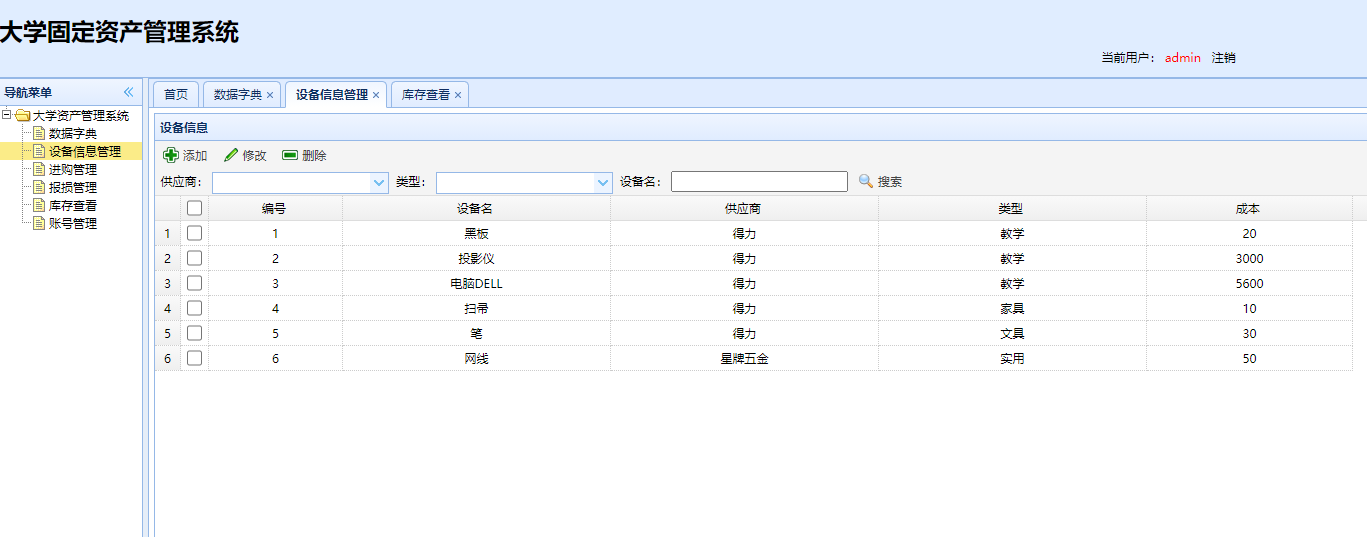The image size is (1367, 537).
Task: Click the green add (添加) plus icon
Action: (171, 155)
